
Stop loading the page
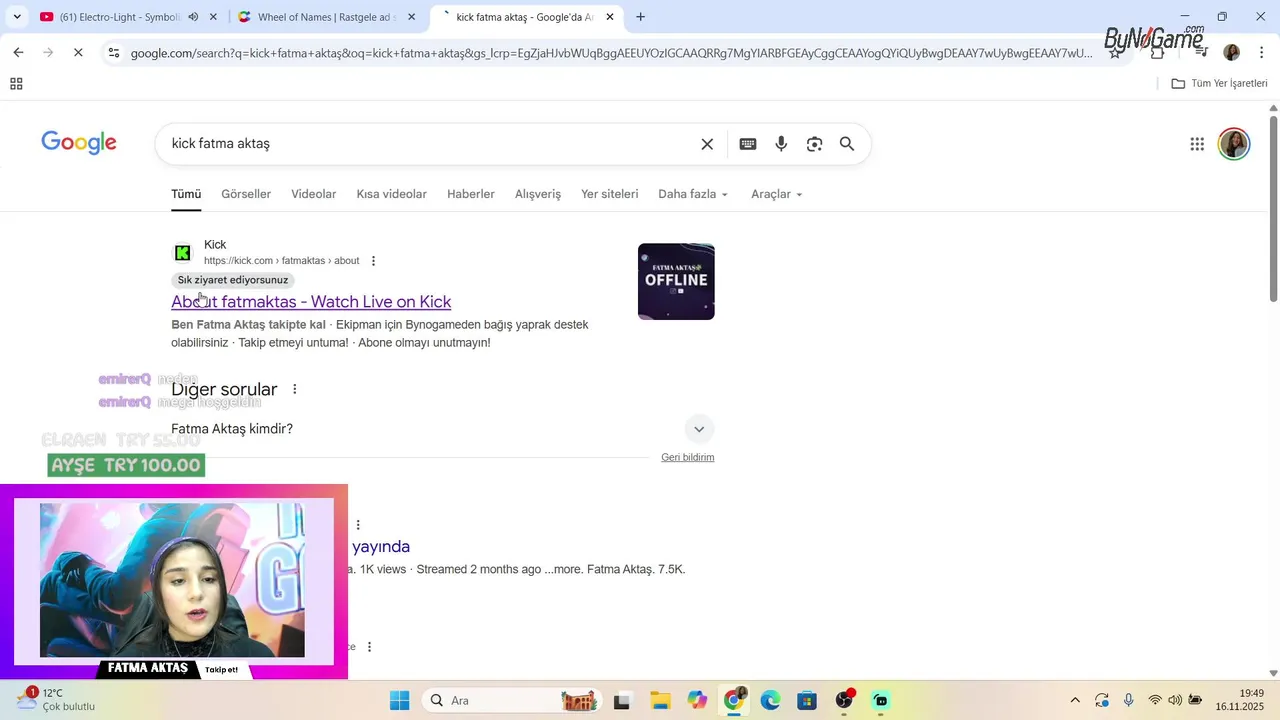(x=78, y=53)
